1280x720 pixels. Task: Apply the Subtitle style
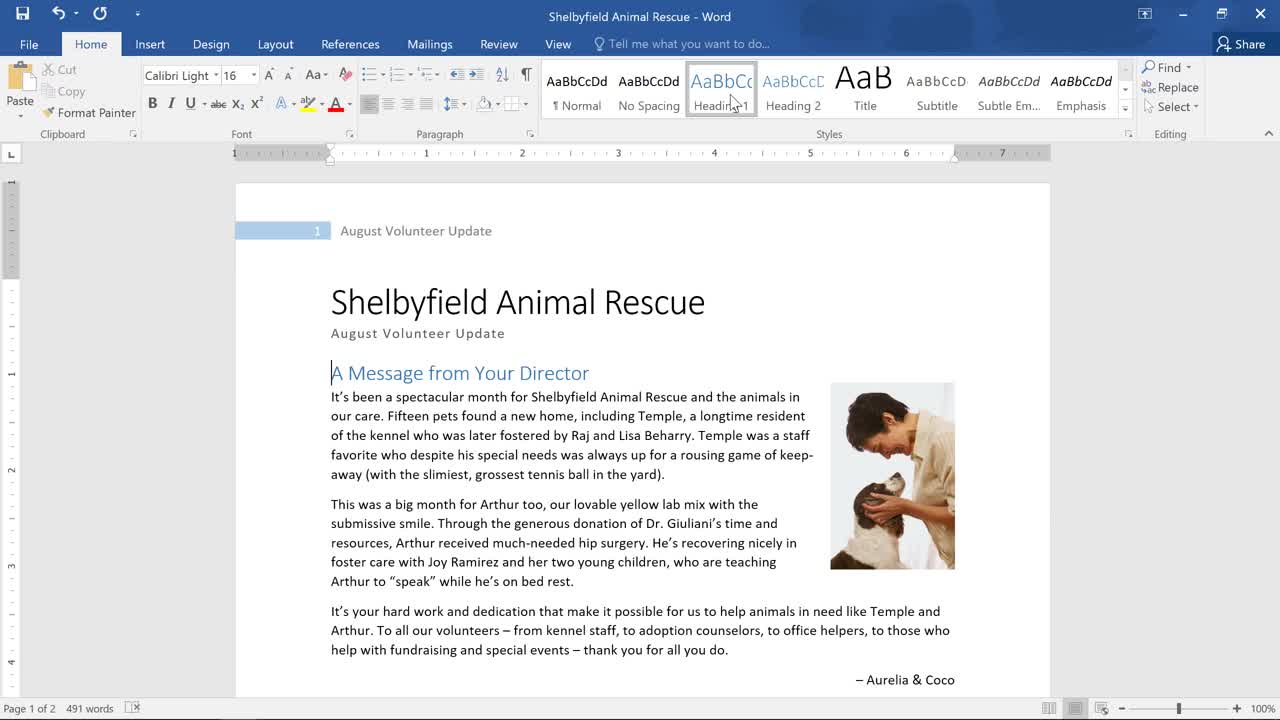tap(937, 90)
